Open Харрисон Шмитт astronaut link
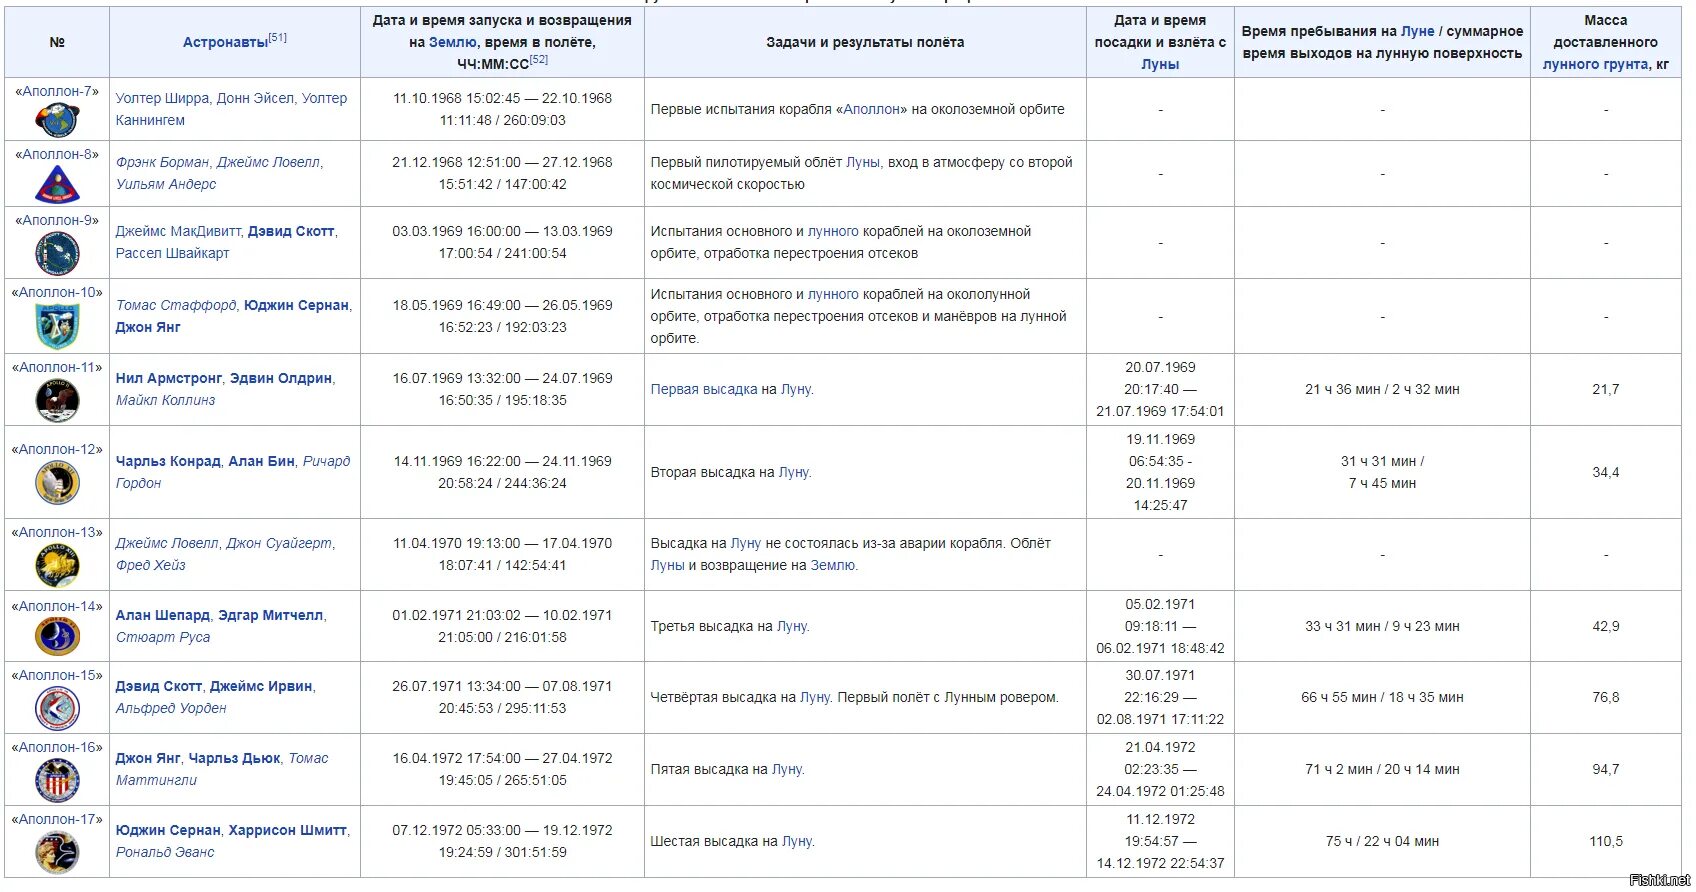The image size is (1696, 892). [287, 830]
